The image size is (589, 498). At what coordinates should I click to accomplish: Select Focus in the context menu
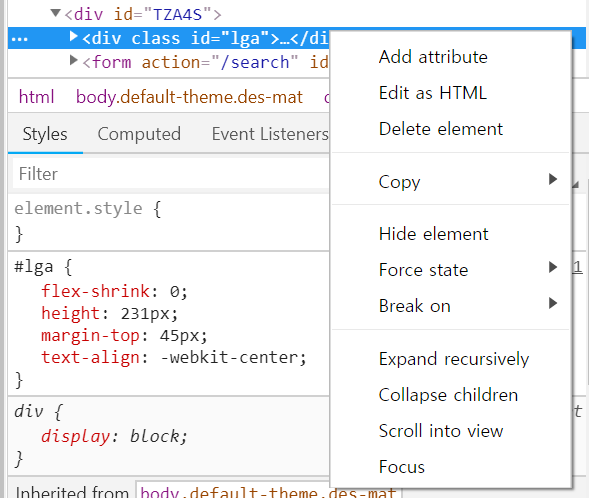[402, 467]
